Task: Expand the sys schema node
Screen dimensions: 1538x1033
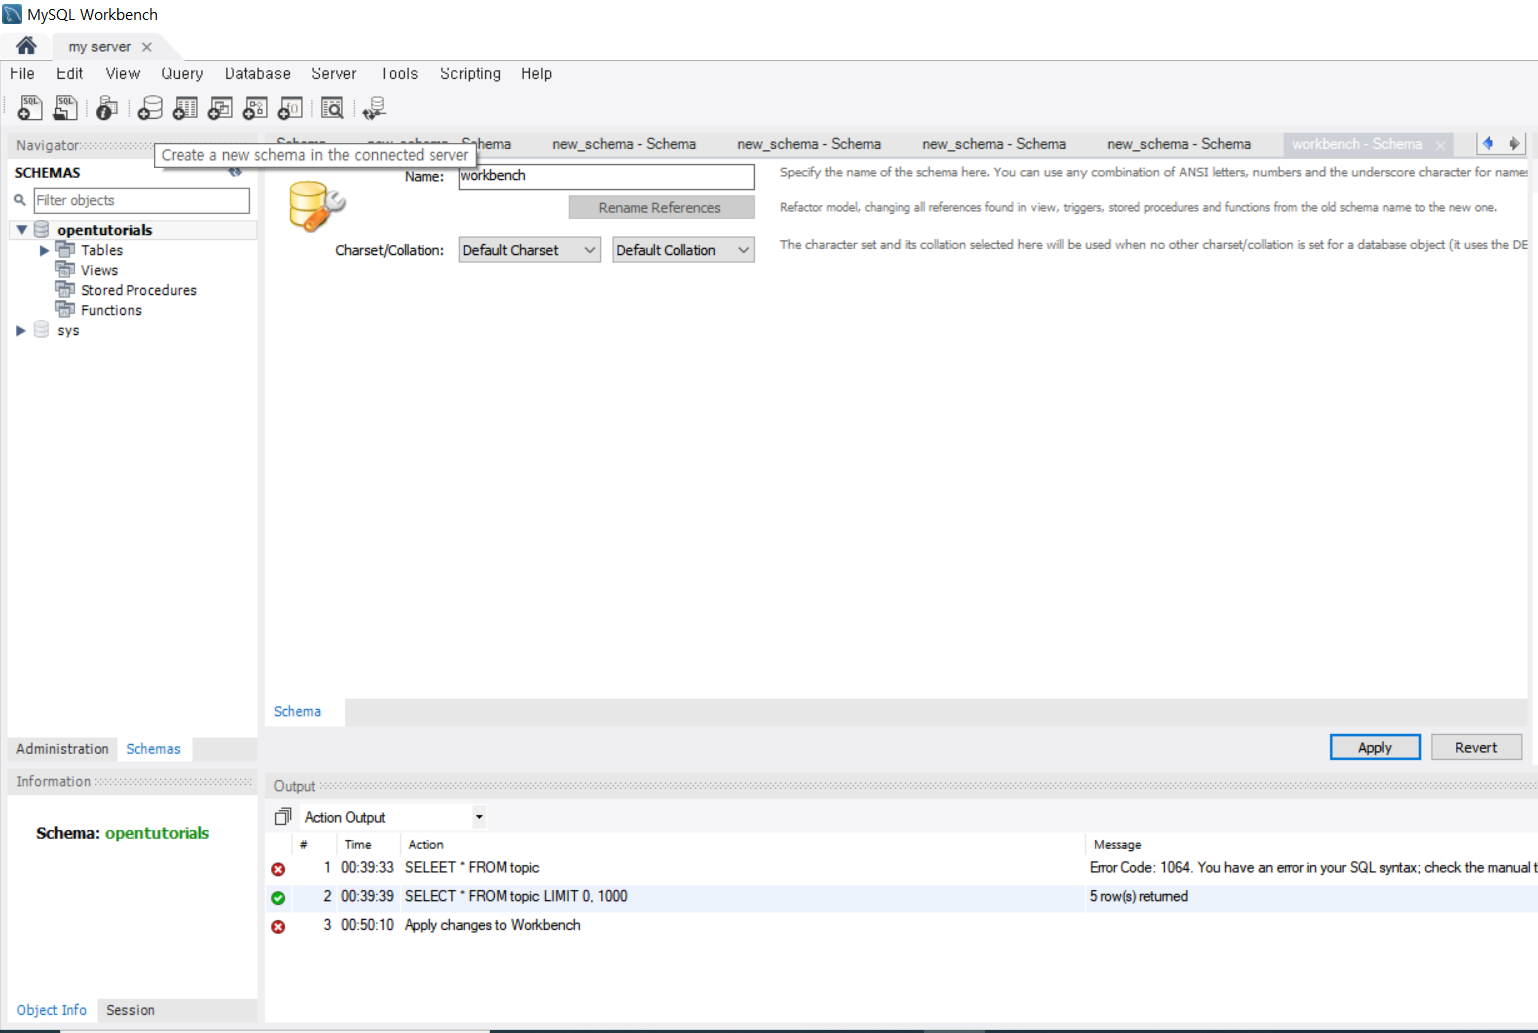Action: tap(21, 330)
